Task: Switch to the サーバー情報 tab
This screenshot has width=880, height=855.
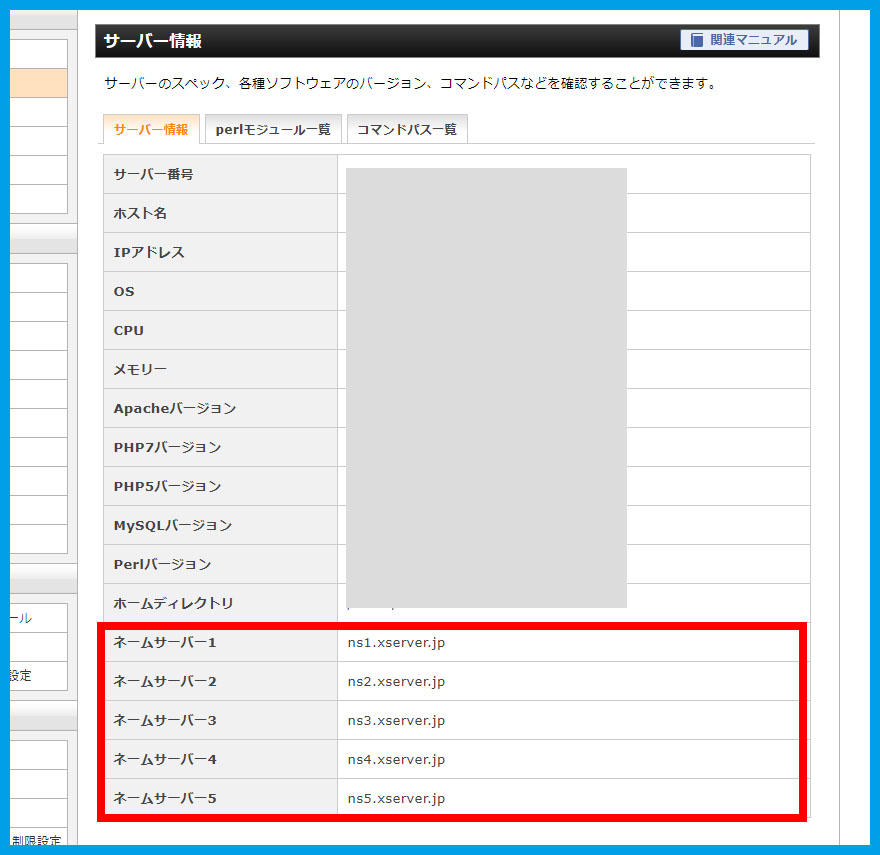Action: (x=151, y=129)
